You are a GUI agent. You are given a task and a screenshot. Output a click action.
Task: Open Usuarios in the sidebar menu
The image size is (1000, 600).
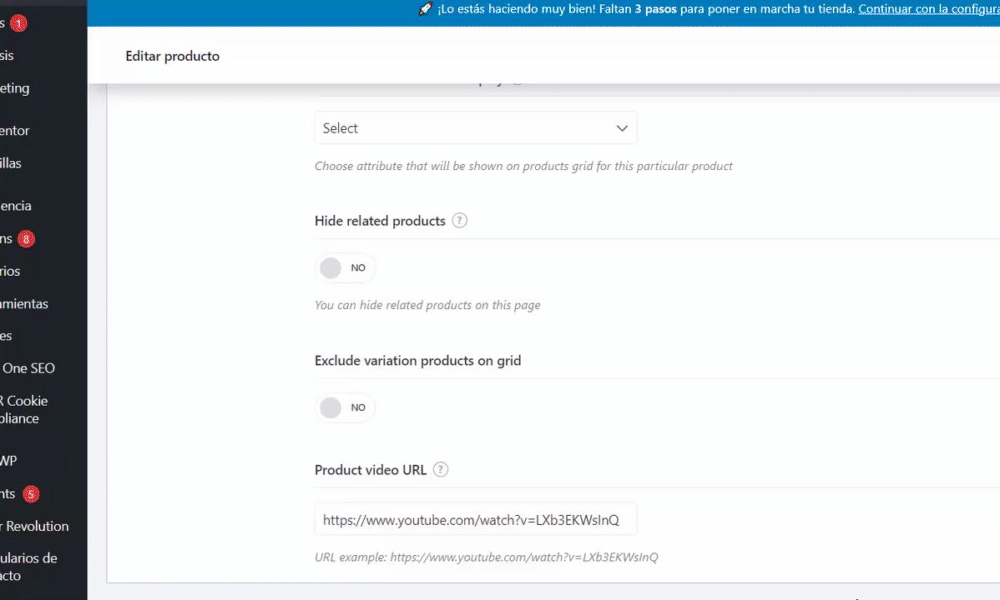[10, 271]
